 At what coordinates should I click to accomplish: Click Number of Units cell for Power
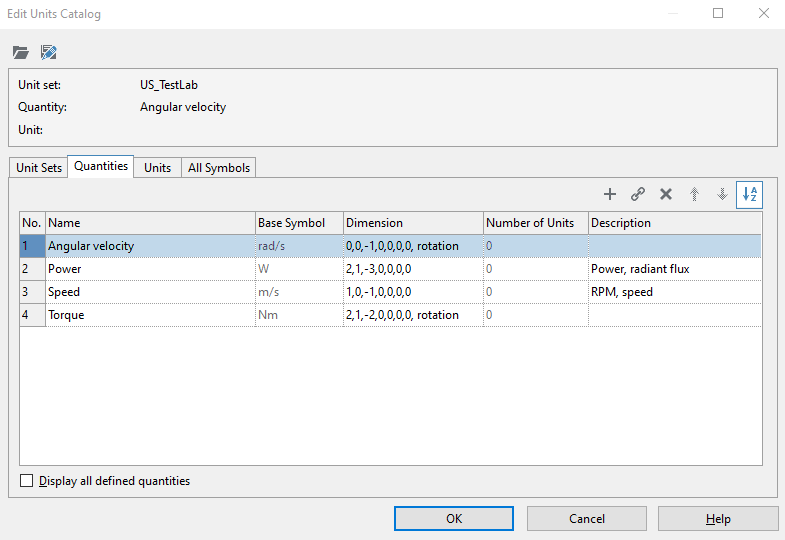coord(536,269)
